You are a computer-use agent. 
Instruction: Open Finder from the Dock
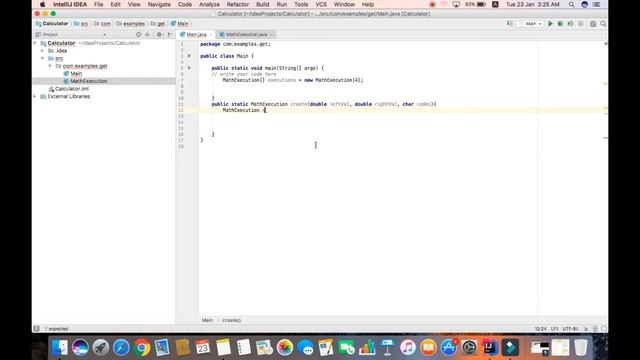[60, 348]
